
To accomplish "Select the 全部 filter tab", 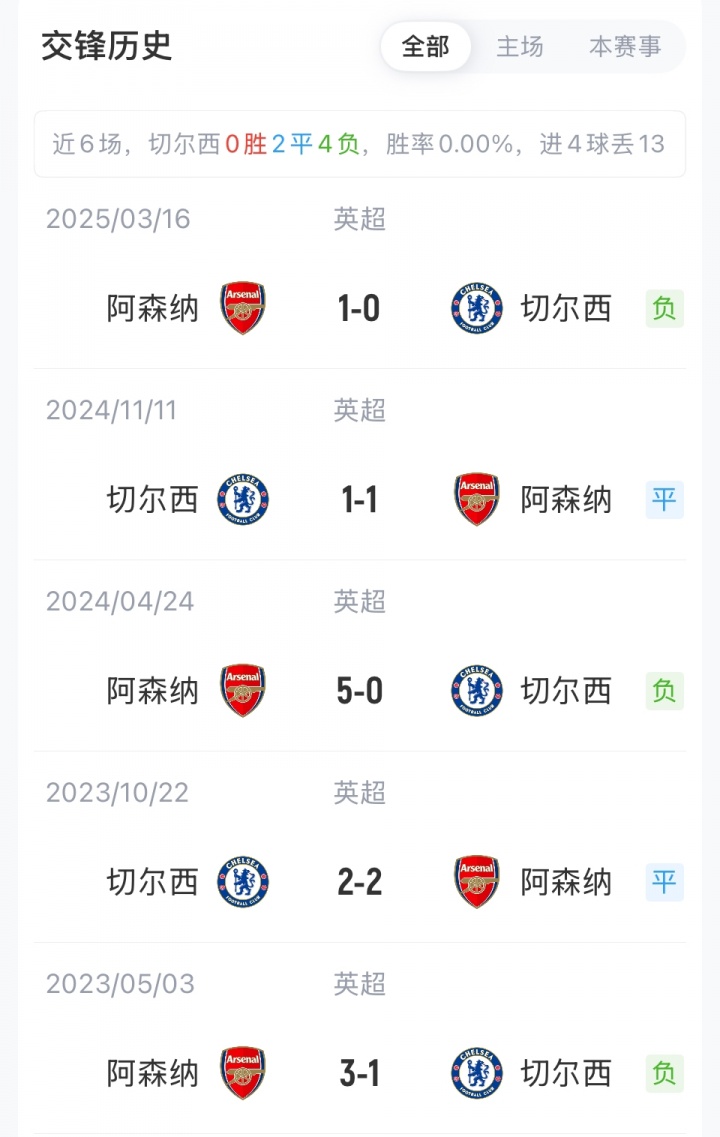I will tap(426, 46).
